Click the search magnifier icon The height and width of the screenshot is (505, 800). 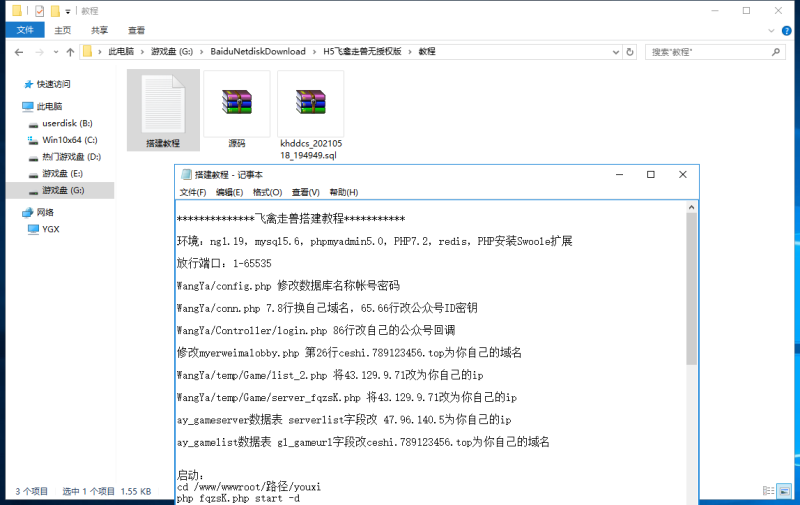coord(776,52)
